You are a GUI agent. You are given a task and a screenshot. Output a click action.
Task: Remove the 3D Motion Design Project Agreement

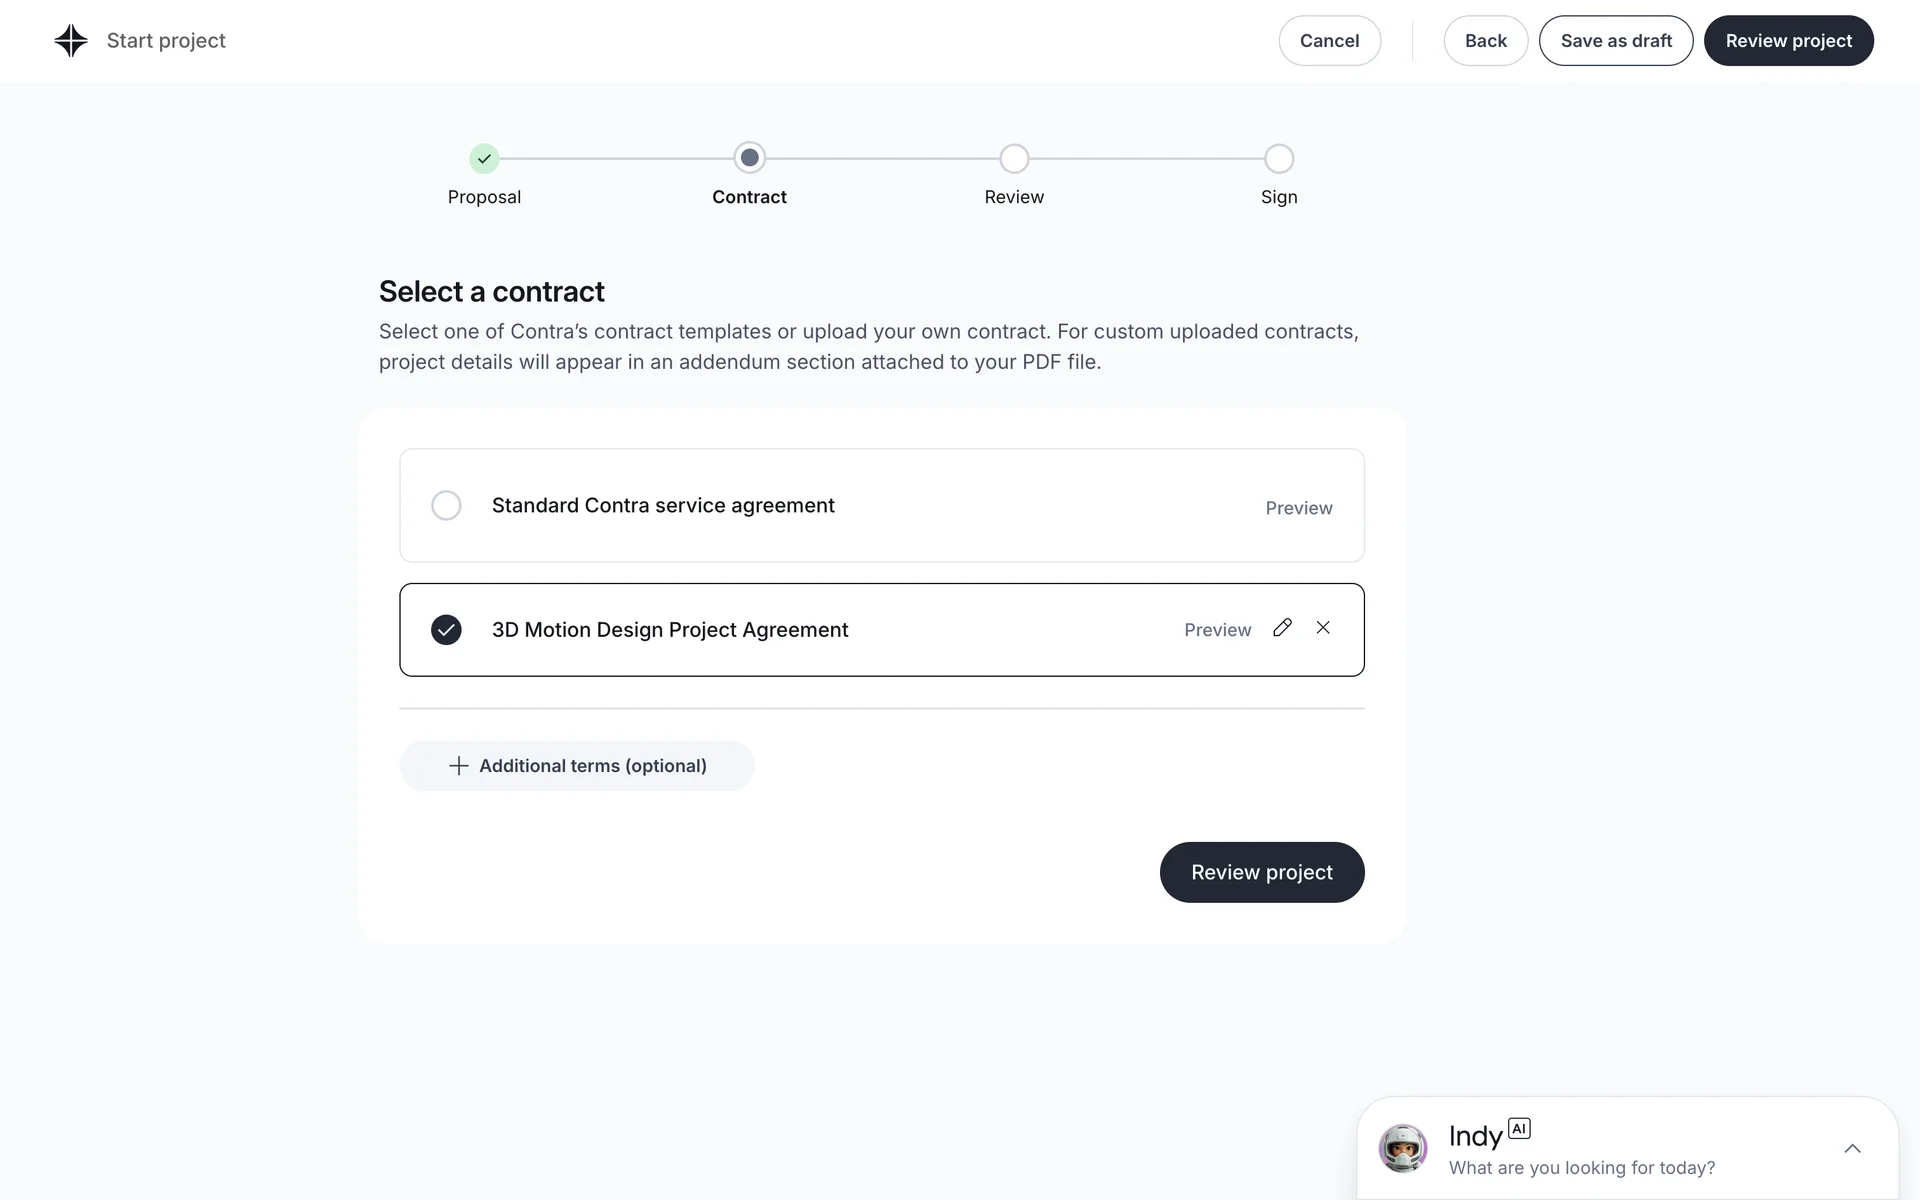pos(1323,628)
